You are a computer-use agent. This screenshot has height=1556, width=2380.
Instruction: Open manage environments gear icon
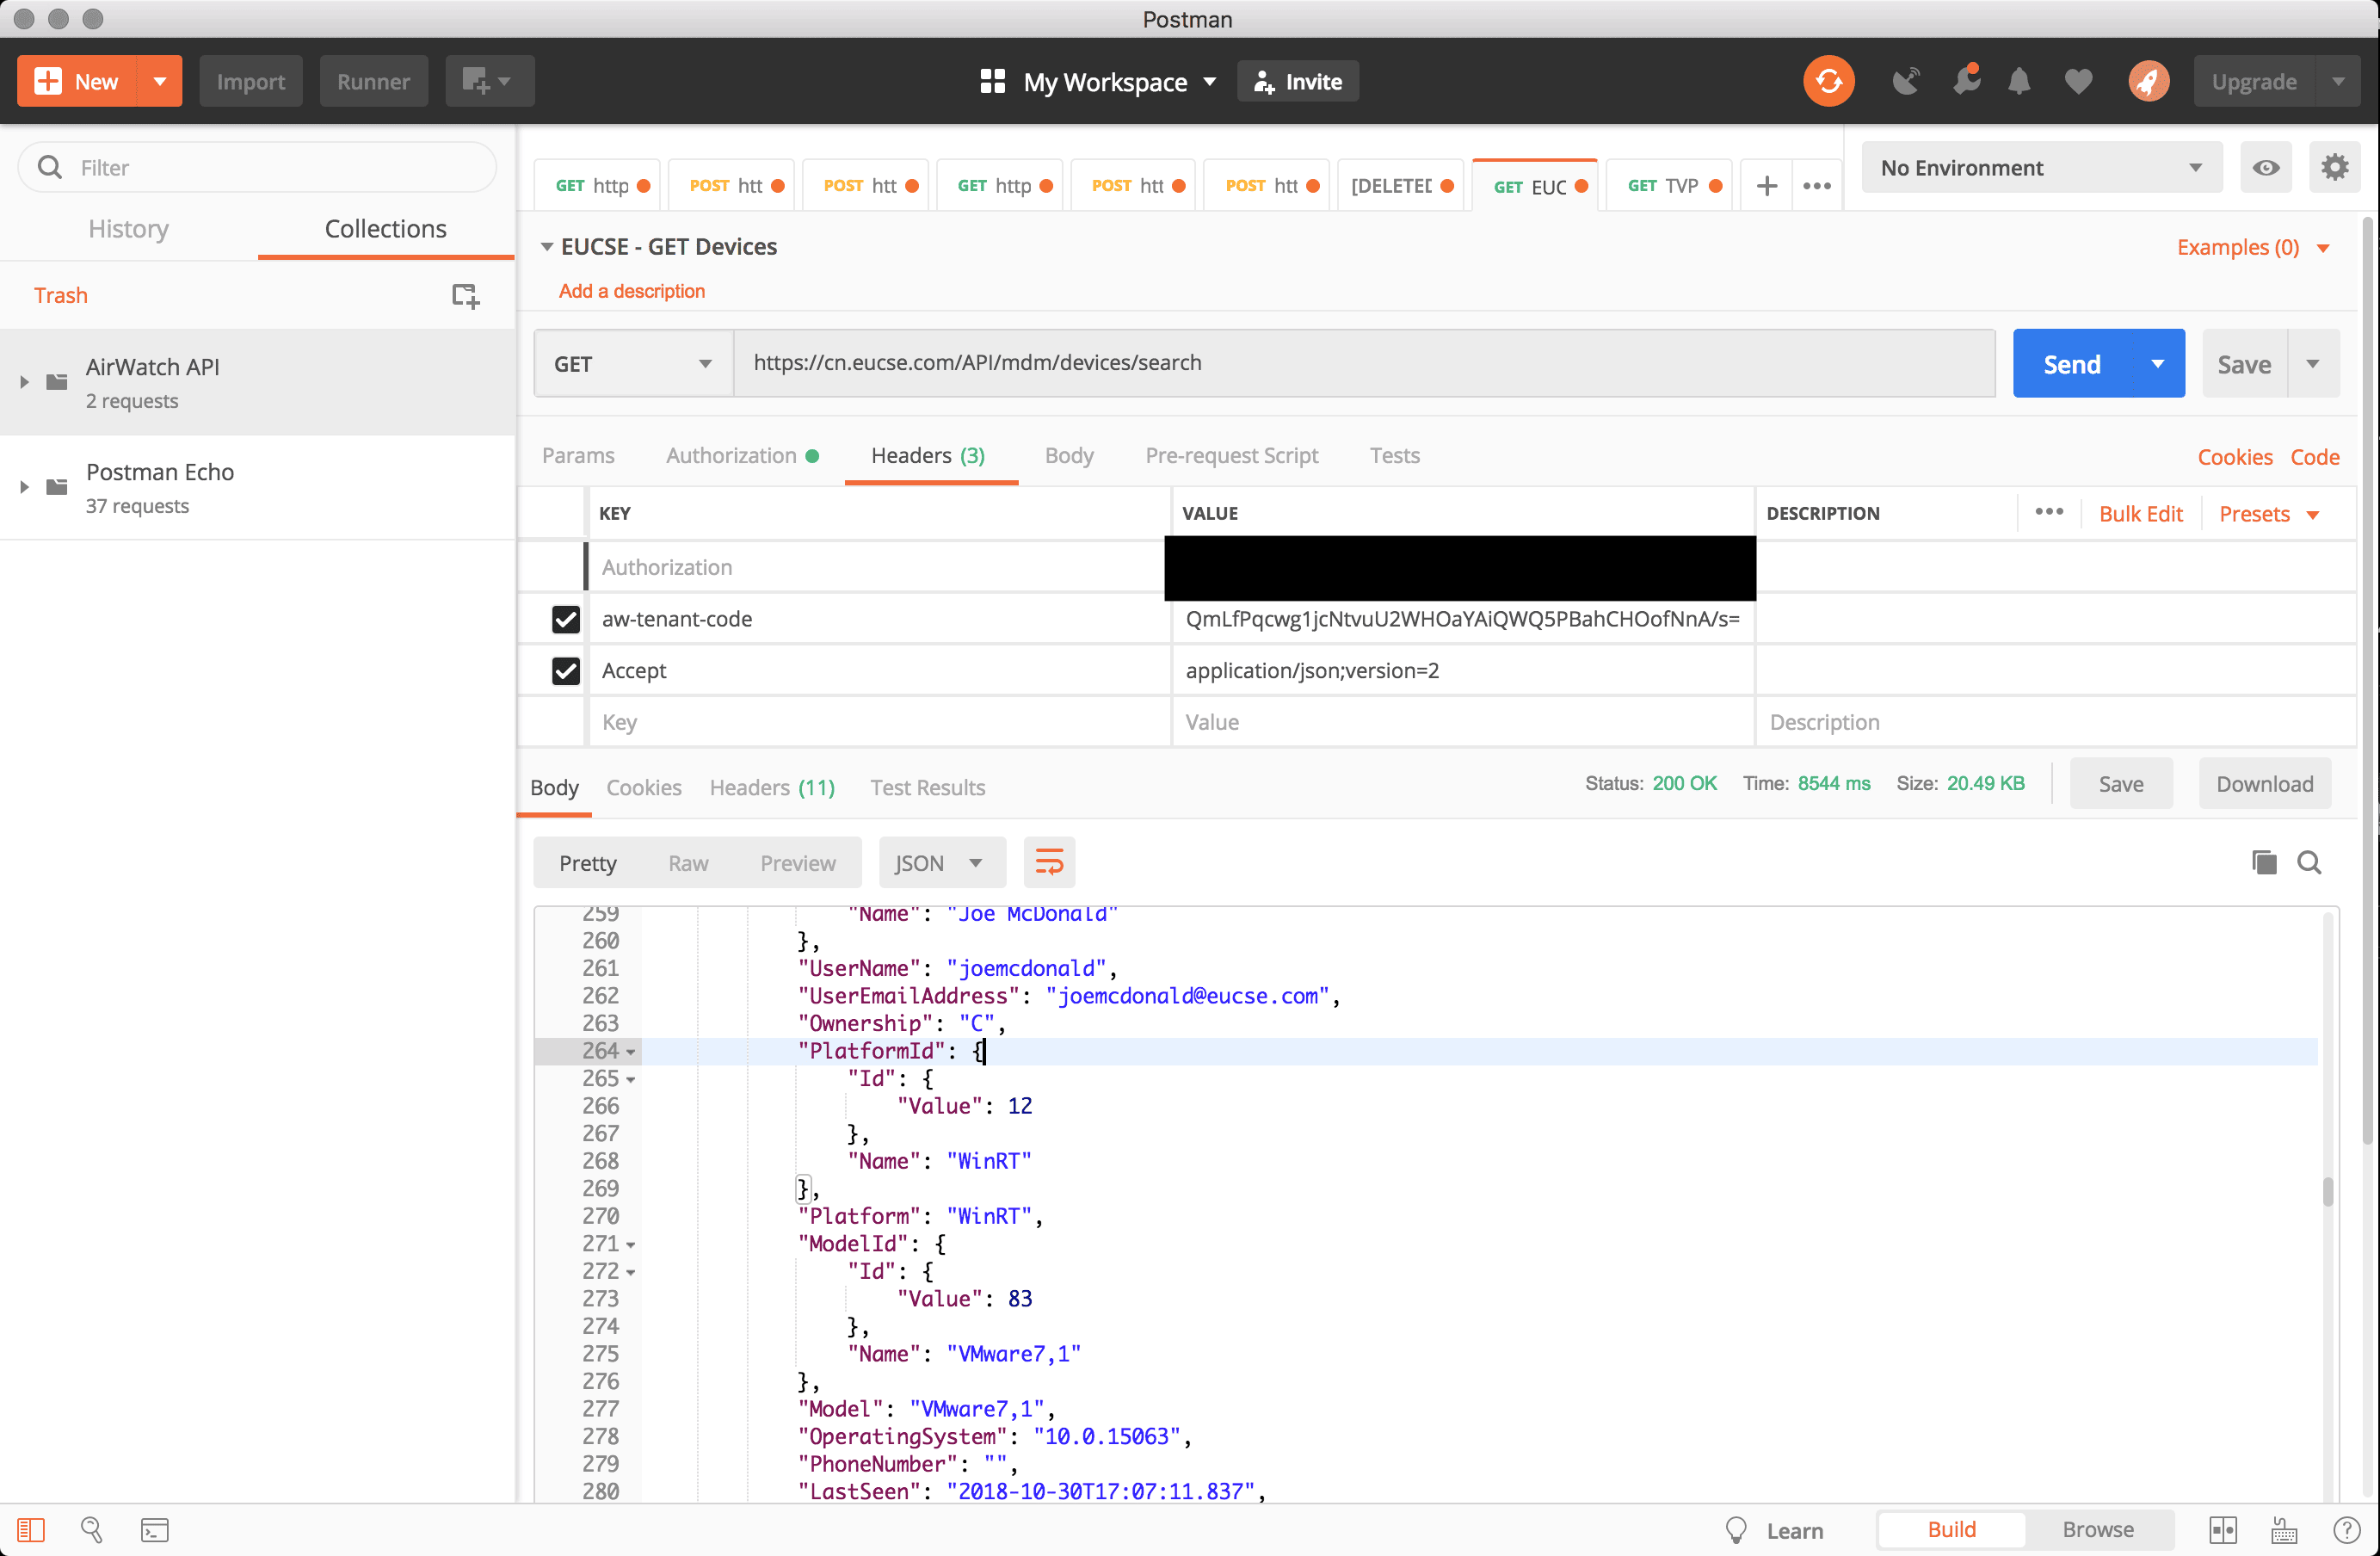click(x=2334, y=167)
